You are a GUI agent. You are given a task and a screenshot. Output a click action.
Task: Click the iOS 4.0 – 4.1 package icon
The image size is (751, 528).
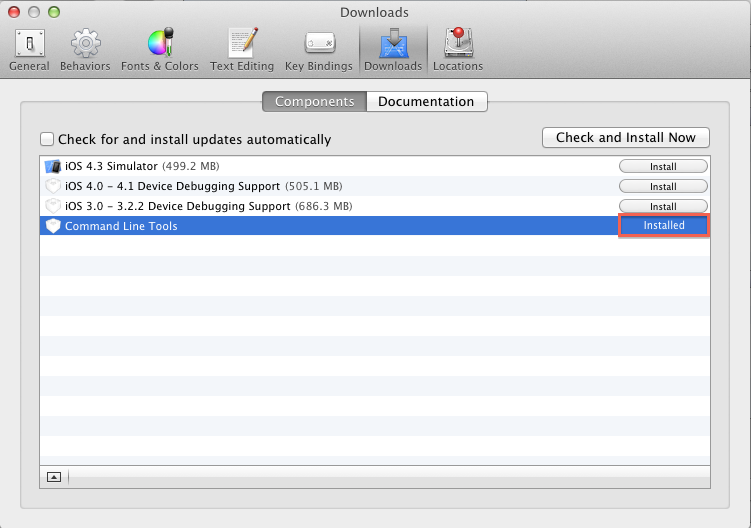coord(53,186)
